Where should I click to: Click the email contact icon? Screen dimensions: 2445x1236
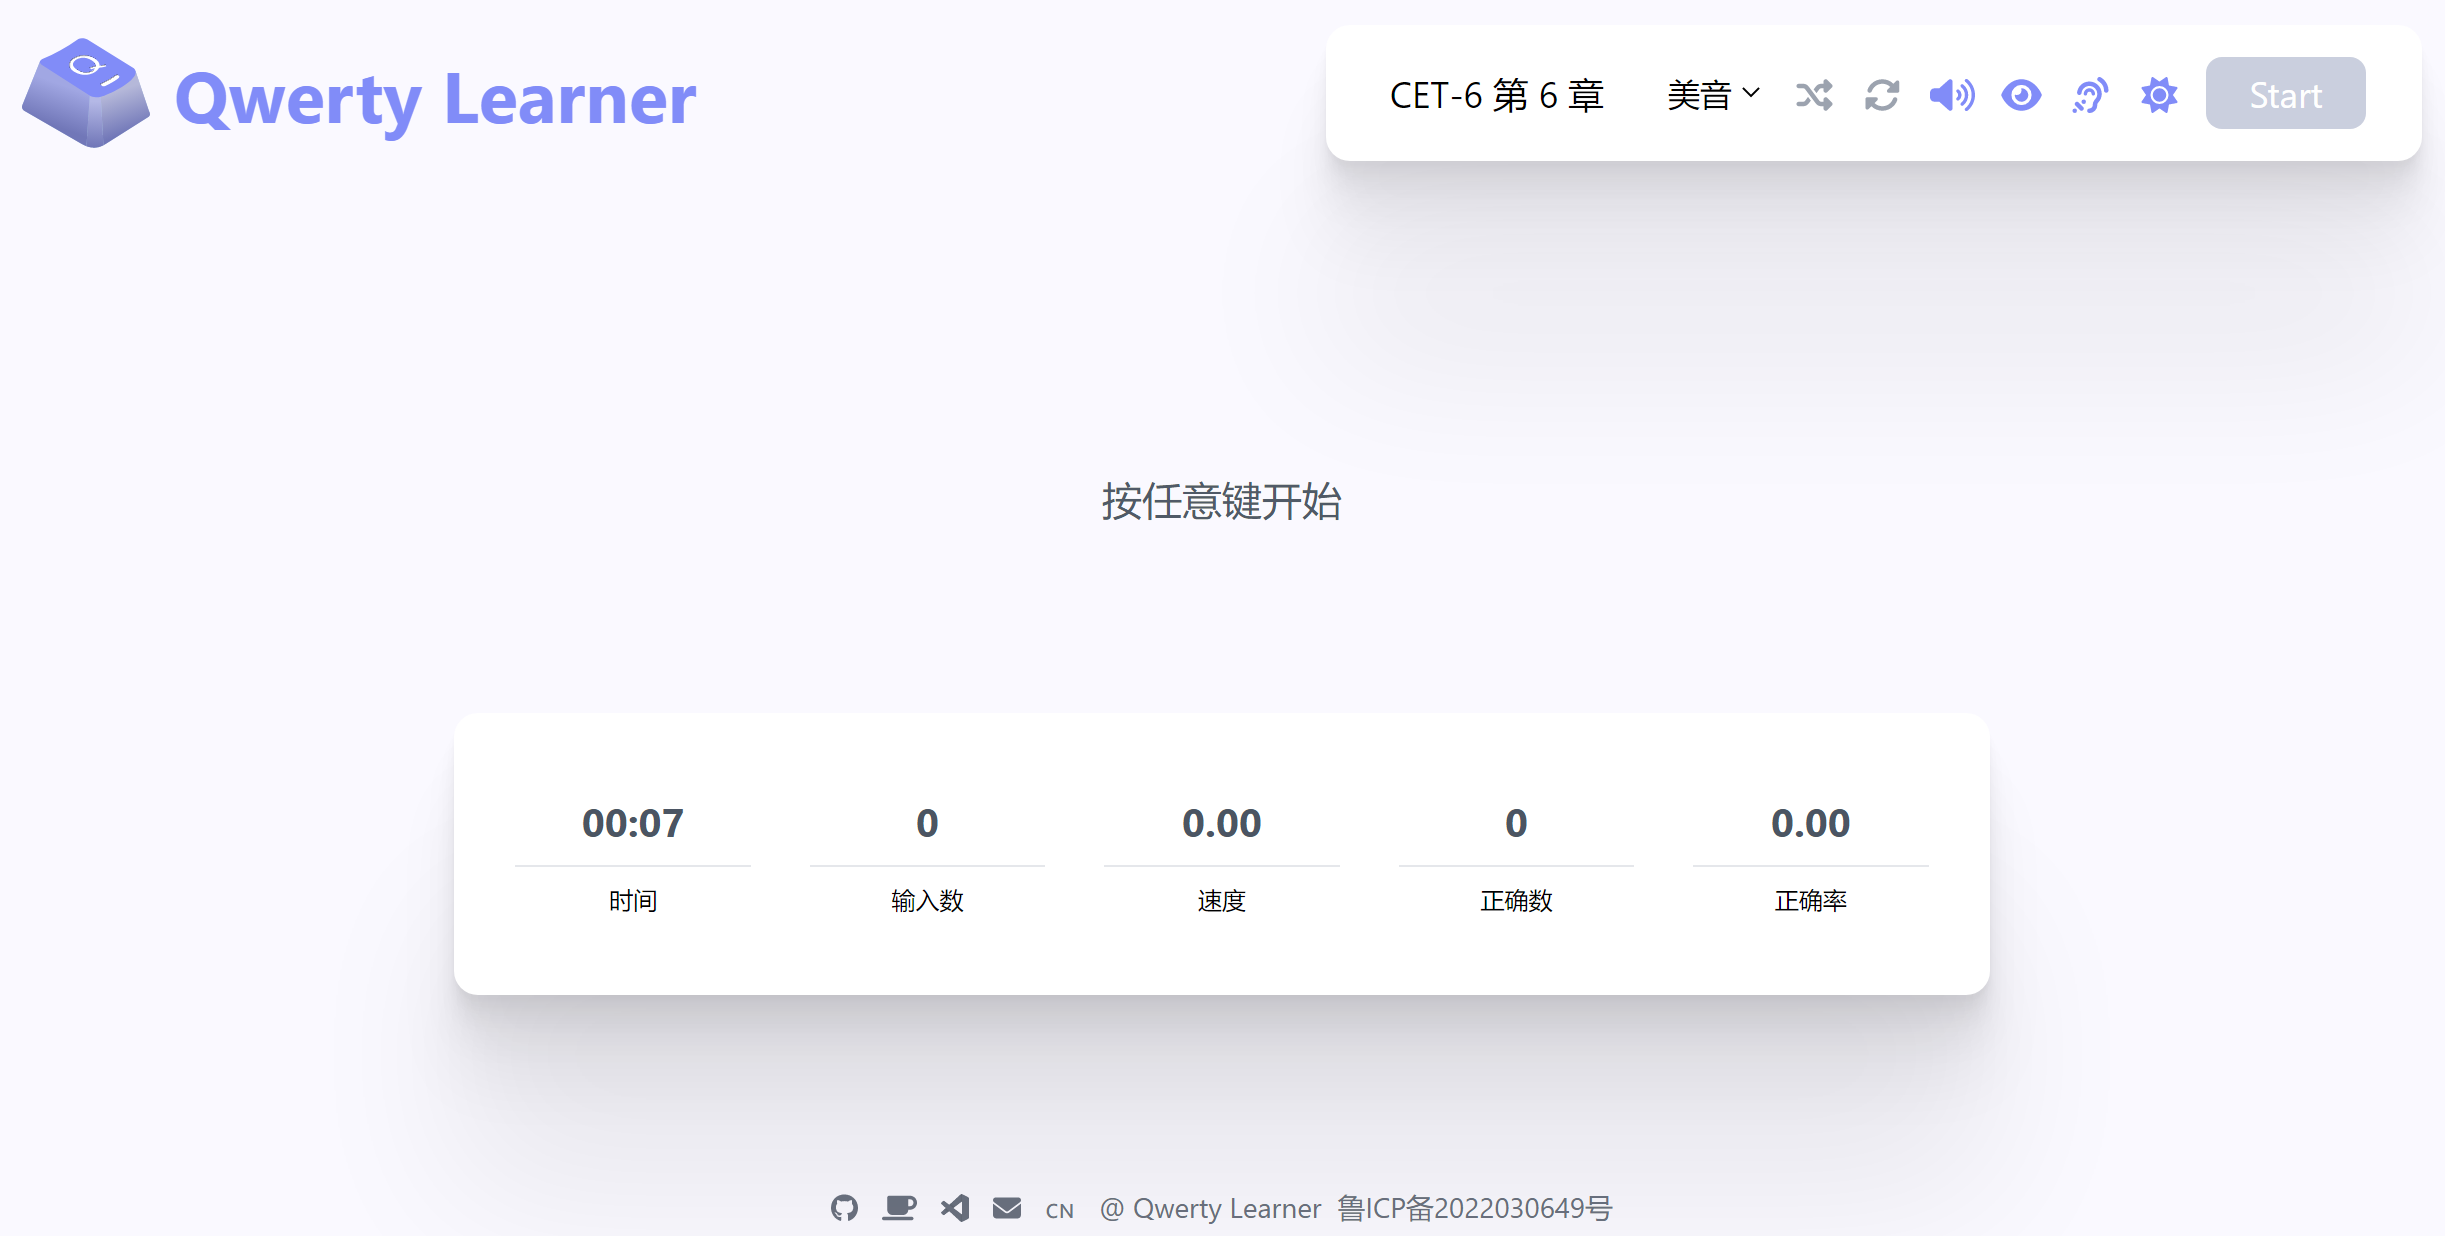pyautogui.click(x=1007, y=1207)
